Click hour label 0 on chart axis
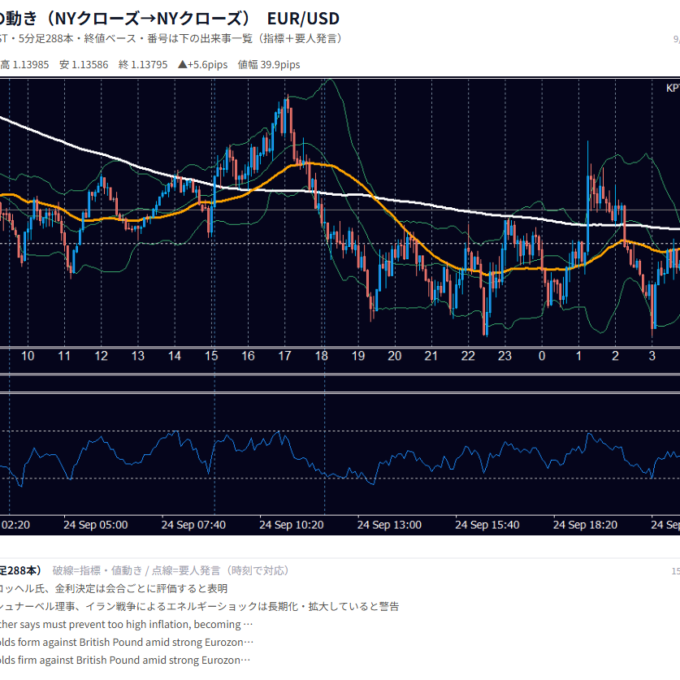 (542, 356)
